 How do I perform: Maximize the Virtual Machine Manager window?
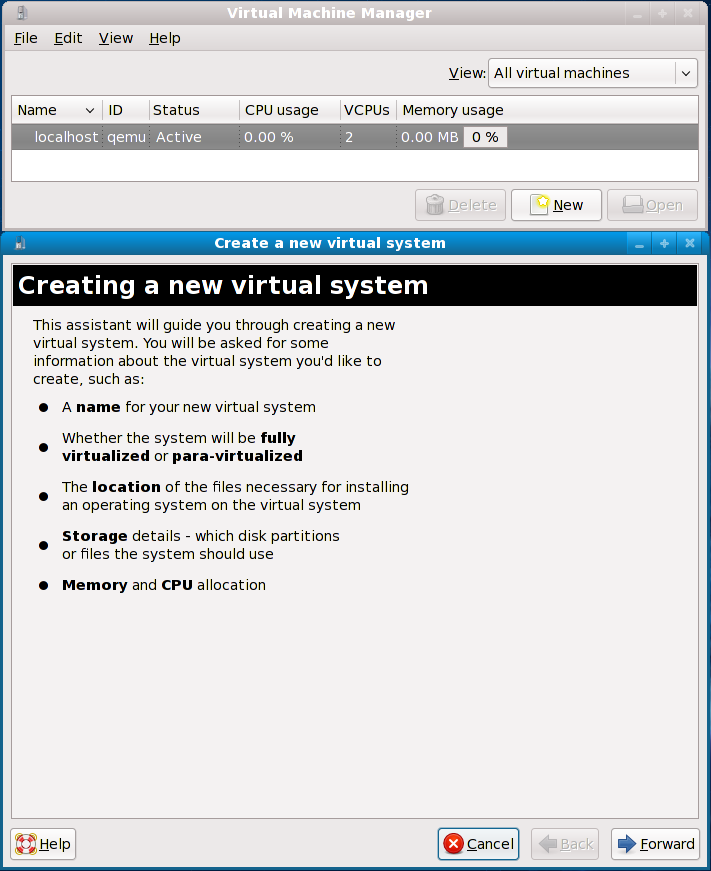coord(662,13)
